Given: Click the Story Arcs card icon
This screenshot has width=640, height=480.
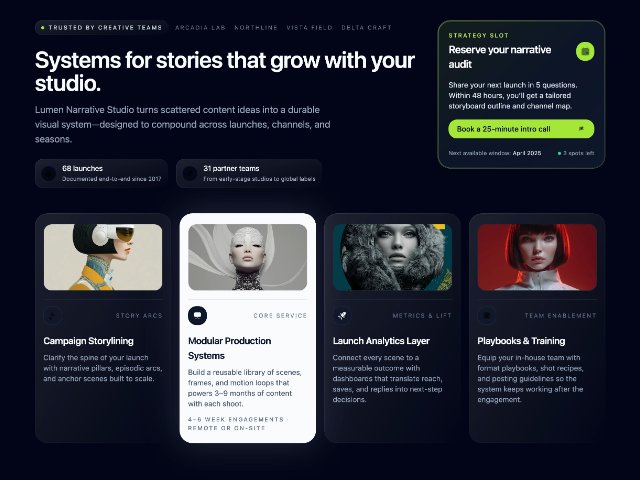Looking at the screenshot, I should tap(53, 316).
